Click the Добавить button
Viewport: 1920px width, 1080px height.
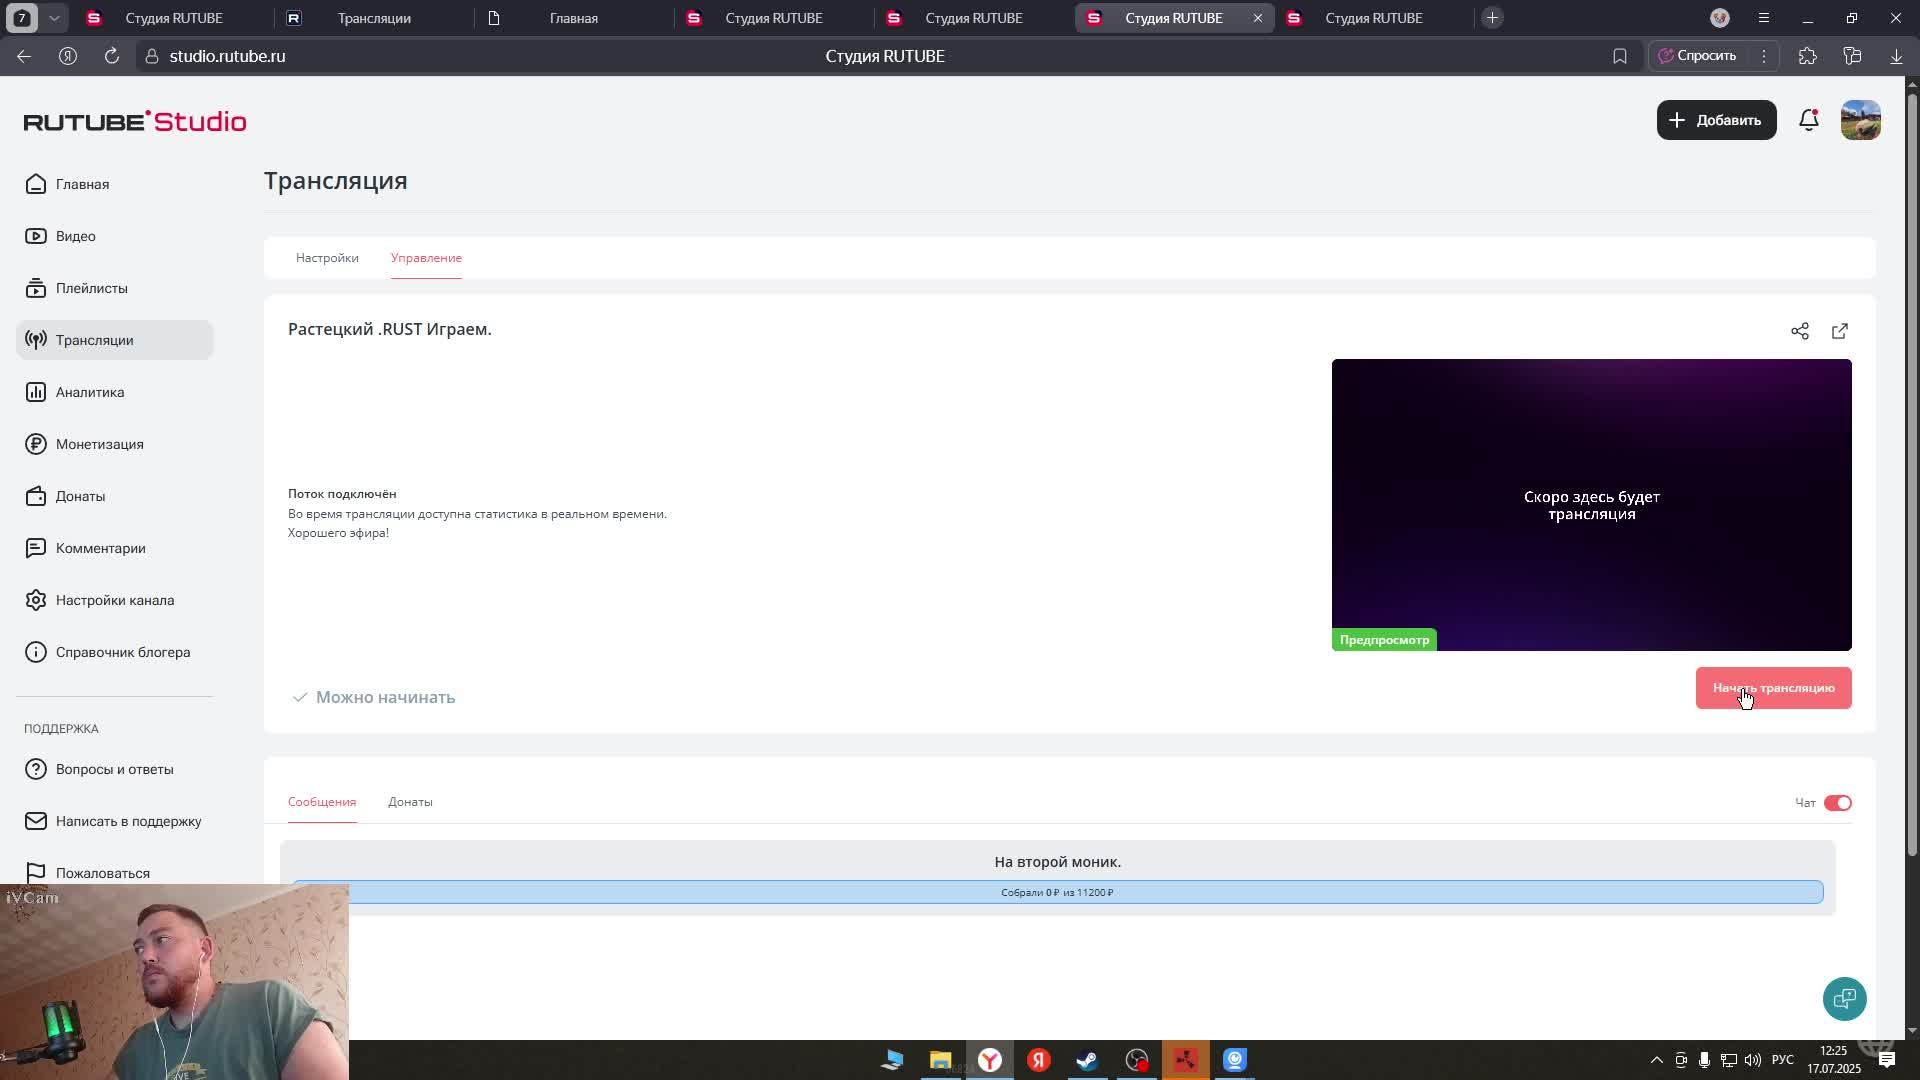1716,120
